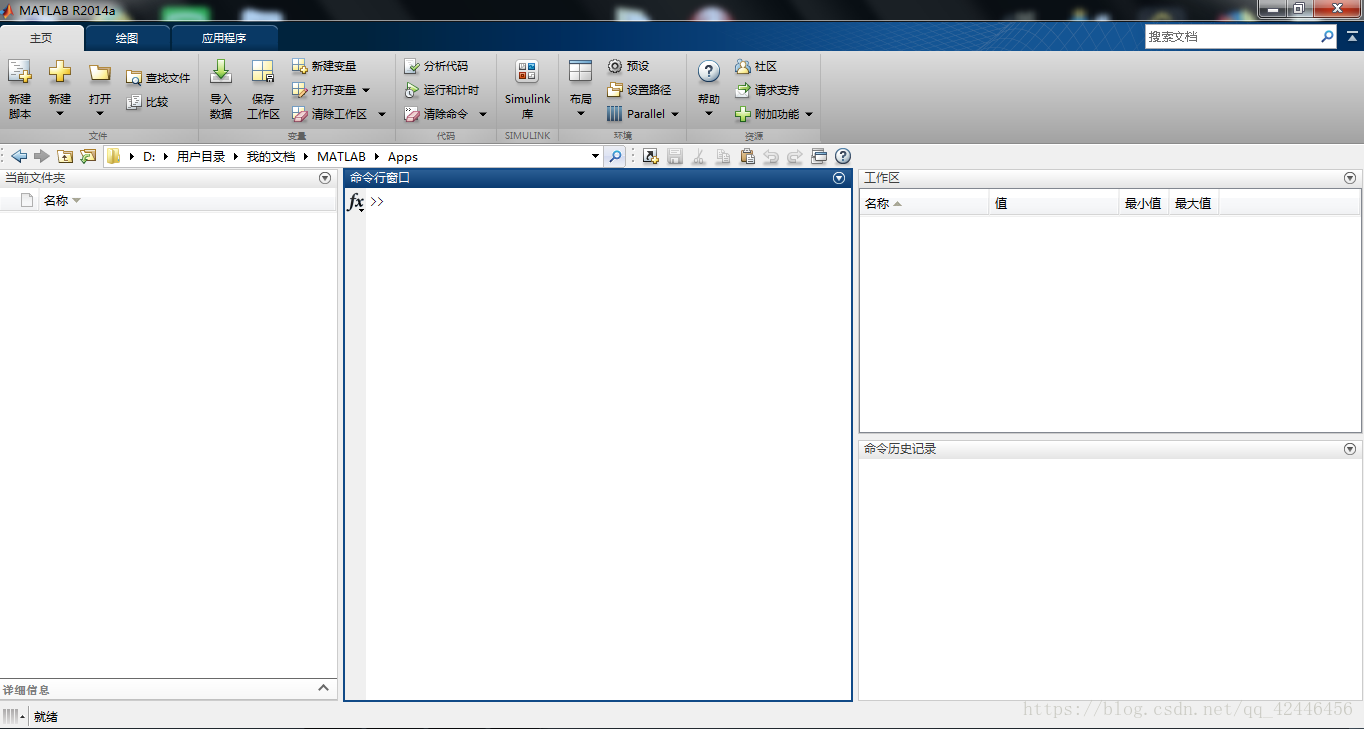Screen dimensions: 1364x729
Task: Click the redo arrow icon
Action: [795, 156]
